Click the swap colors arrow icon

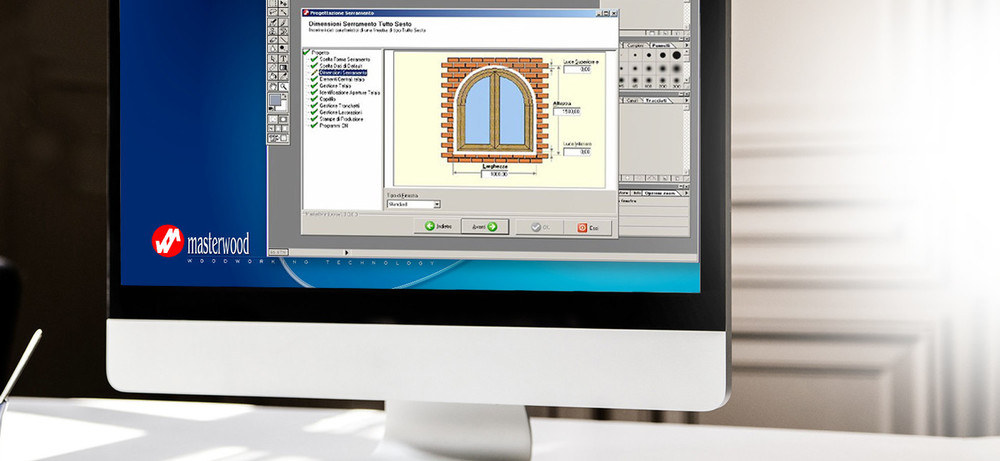point(284,97)
